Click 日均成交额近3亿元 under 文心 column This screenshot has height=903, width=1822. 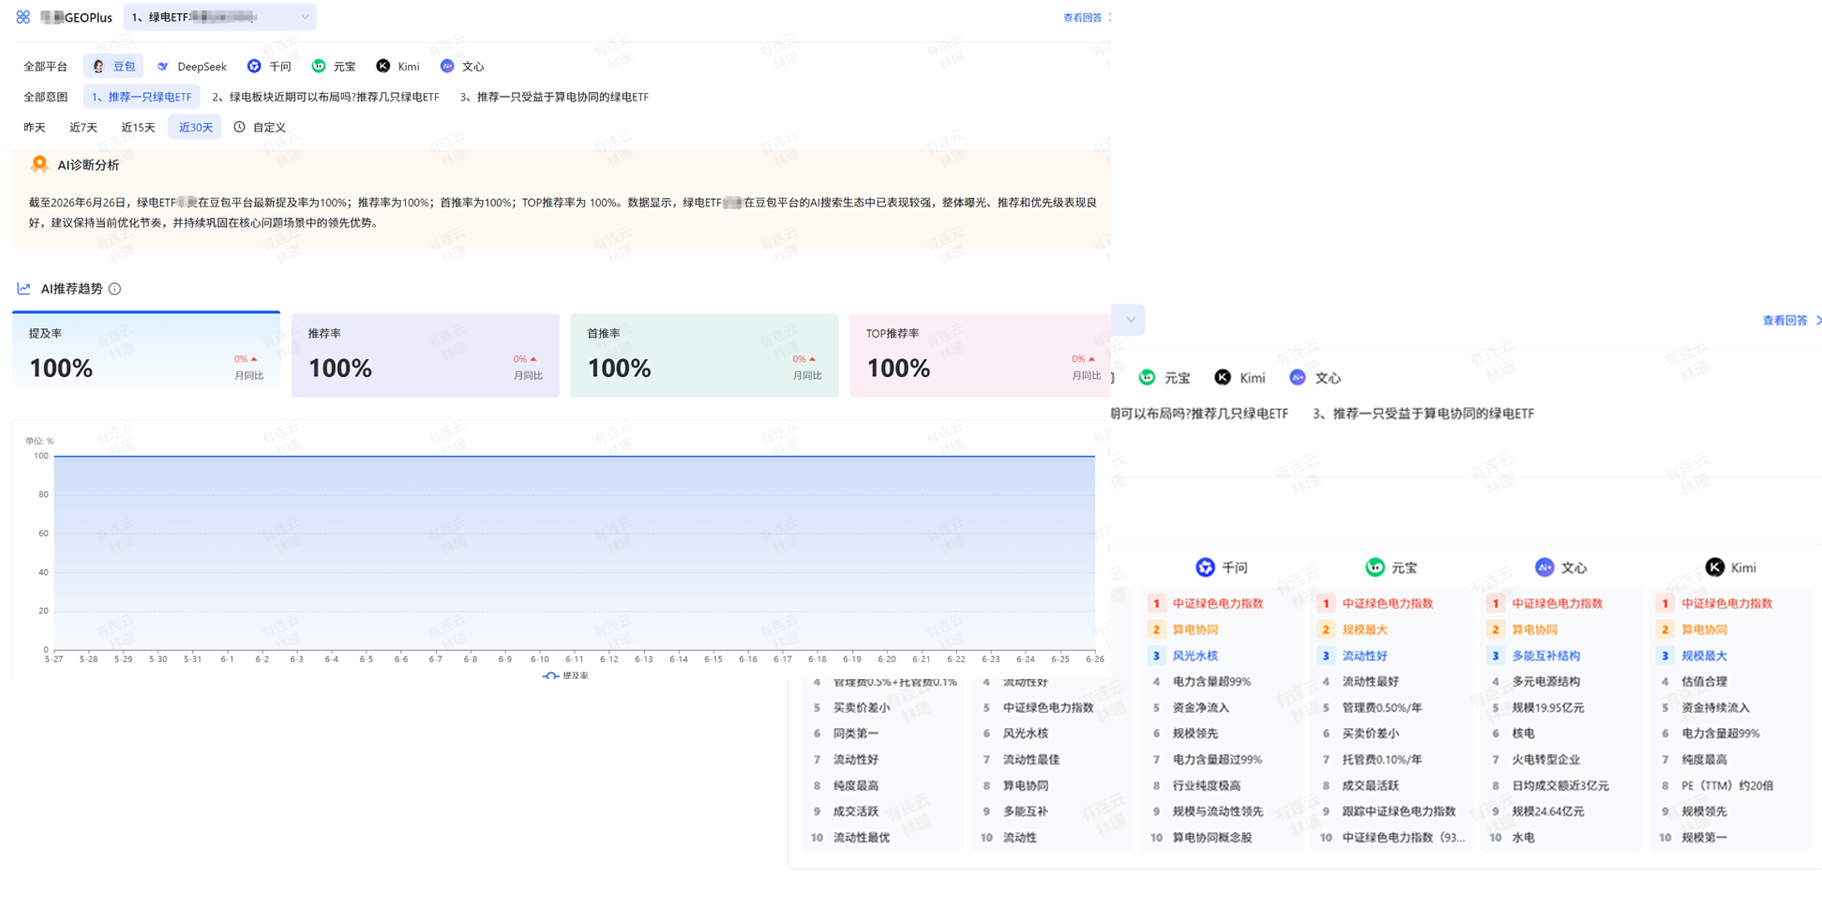click(1560, 785)
